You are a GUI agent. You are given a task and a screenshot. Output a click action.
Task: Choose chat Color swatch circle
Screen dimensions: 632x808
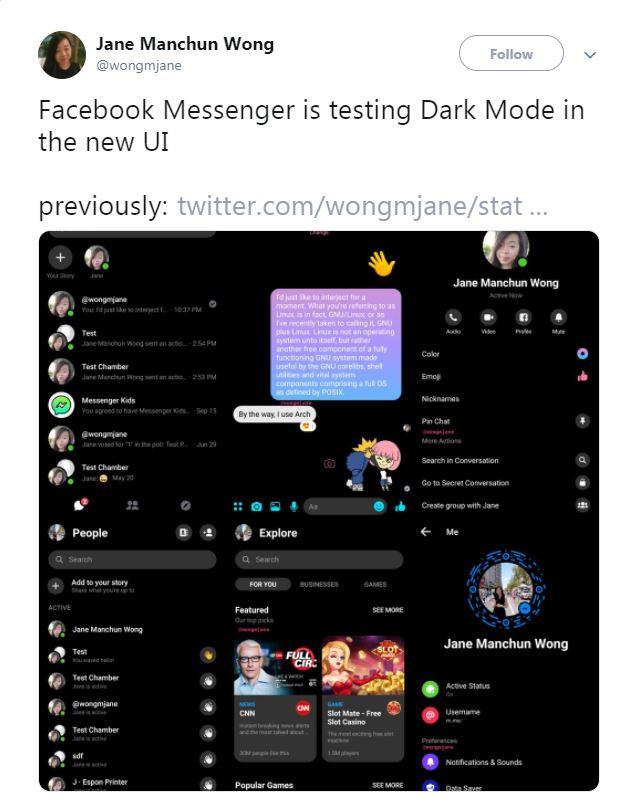582,354
